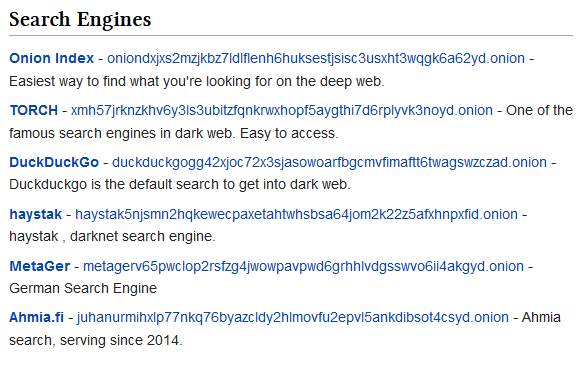Image resolution: width=586 pixels, height=368 pixels.
Task: Open the MetaGer bold link
Action: 40,266
